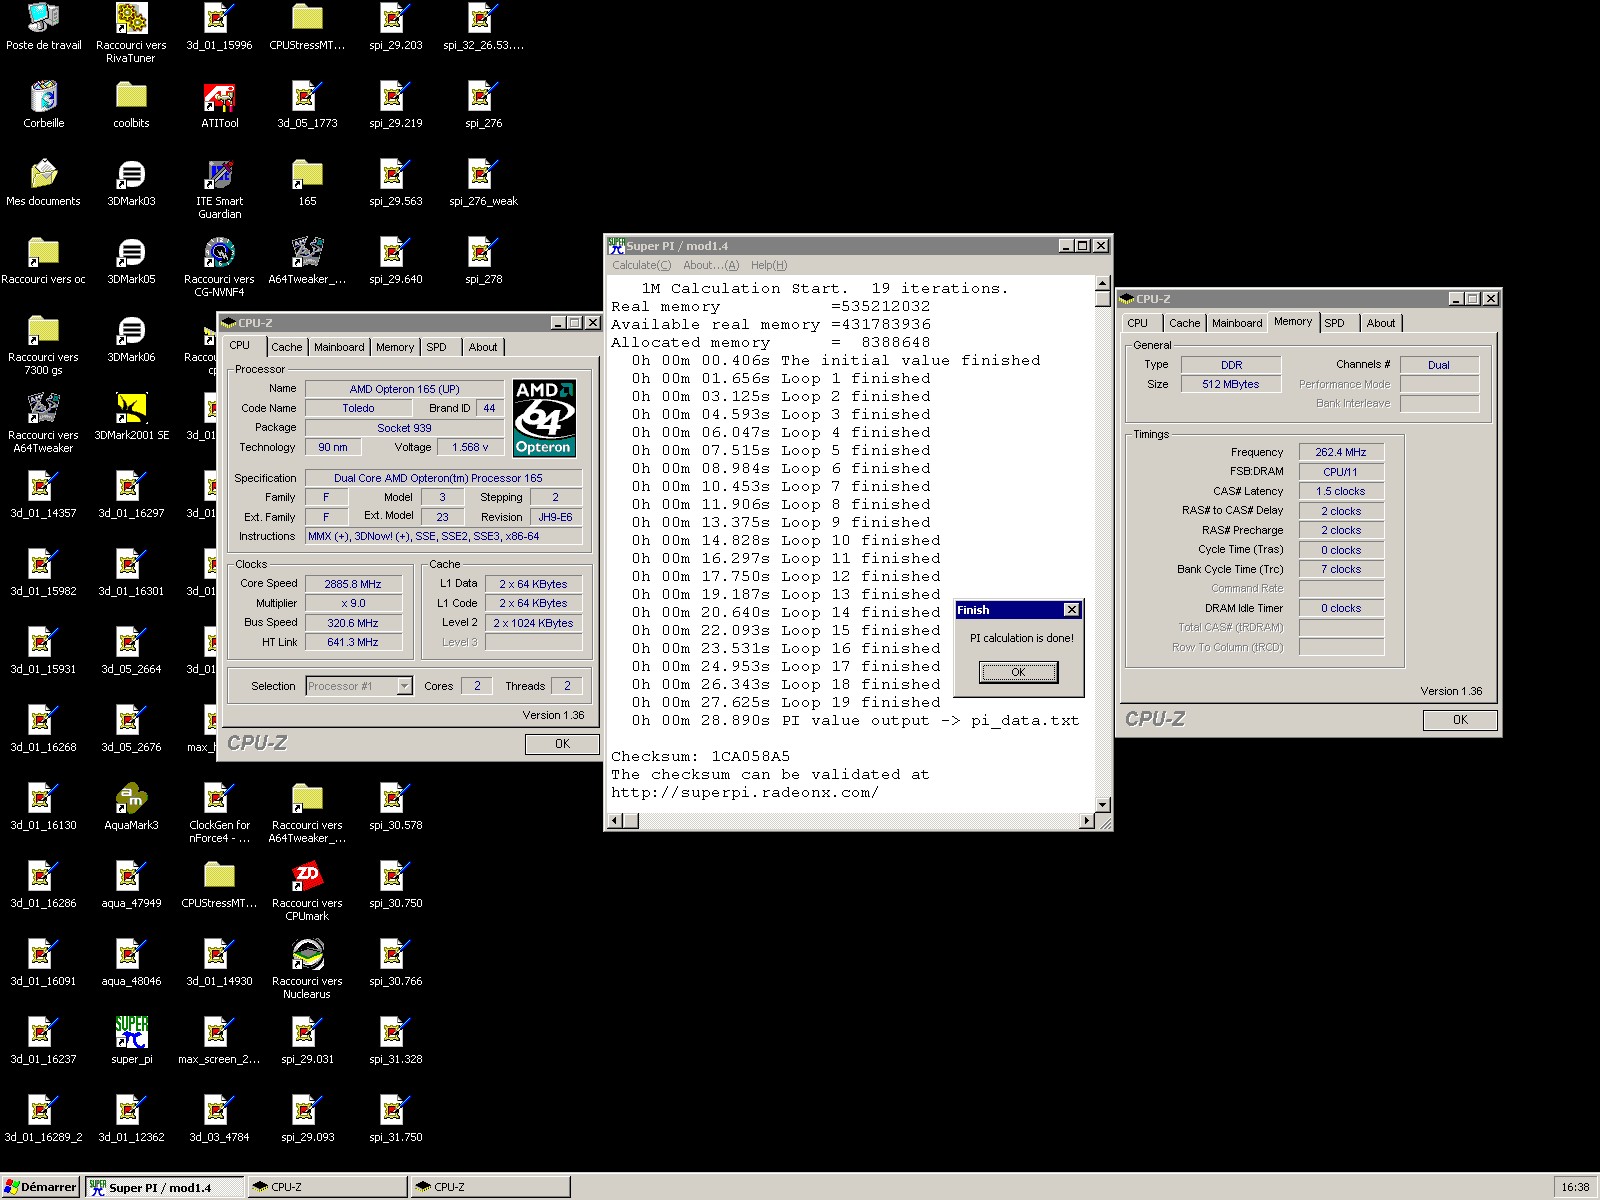The height and width of the screenshot is (1200, 1600).
Task: Launch 3DMark05 shortcut
Action: click(131, 261)
